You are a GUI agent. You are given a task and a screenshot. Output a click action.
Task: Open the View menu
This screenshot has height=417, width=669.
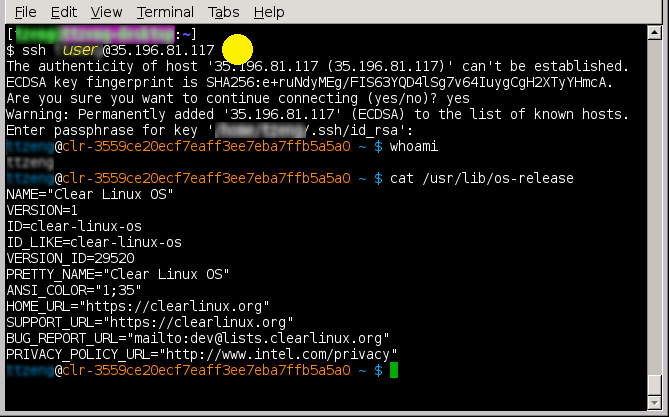point(106,12)
